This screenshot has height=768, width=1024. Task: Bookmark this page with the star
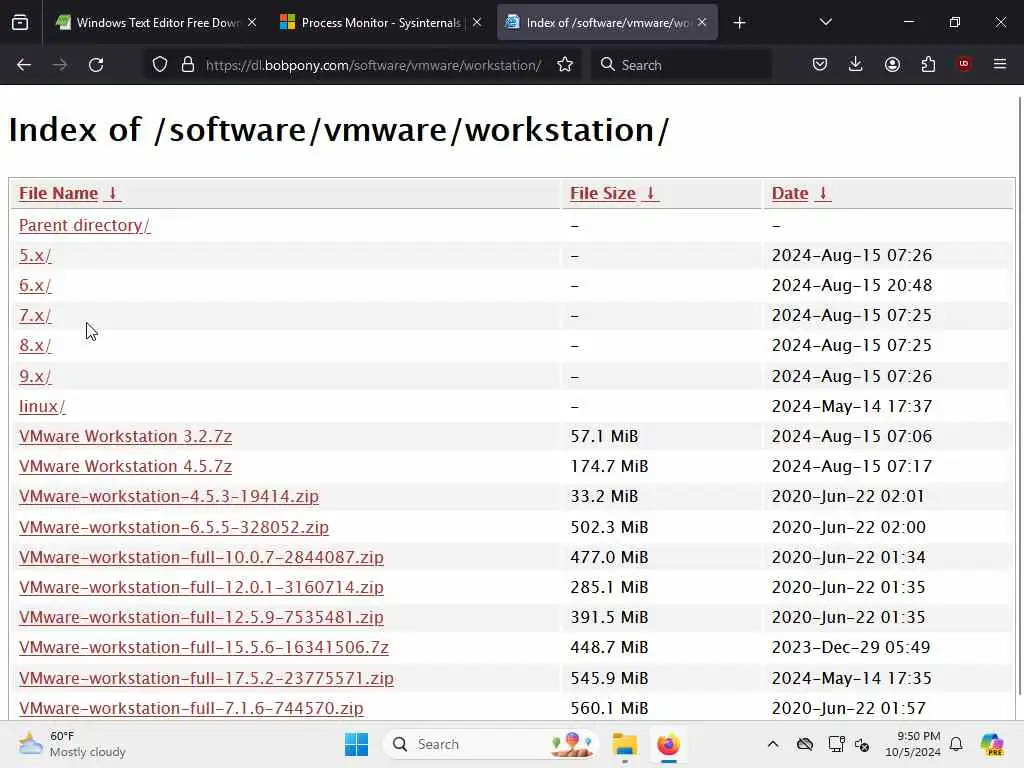click(565, 65)
